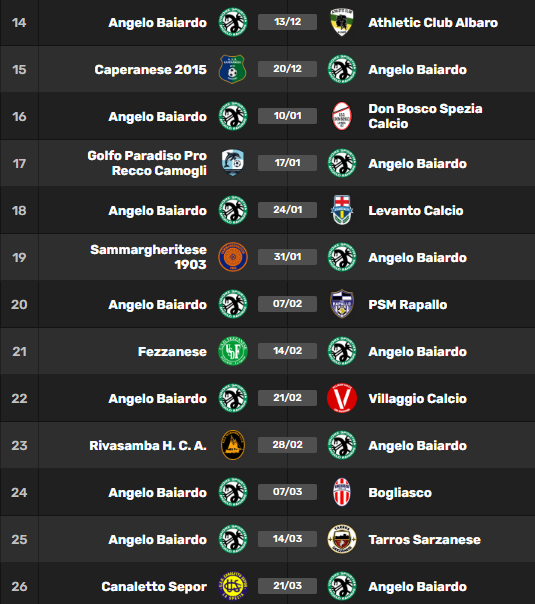Click the Fezzanese team name link
535x604 pixels.
point(172,352)
